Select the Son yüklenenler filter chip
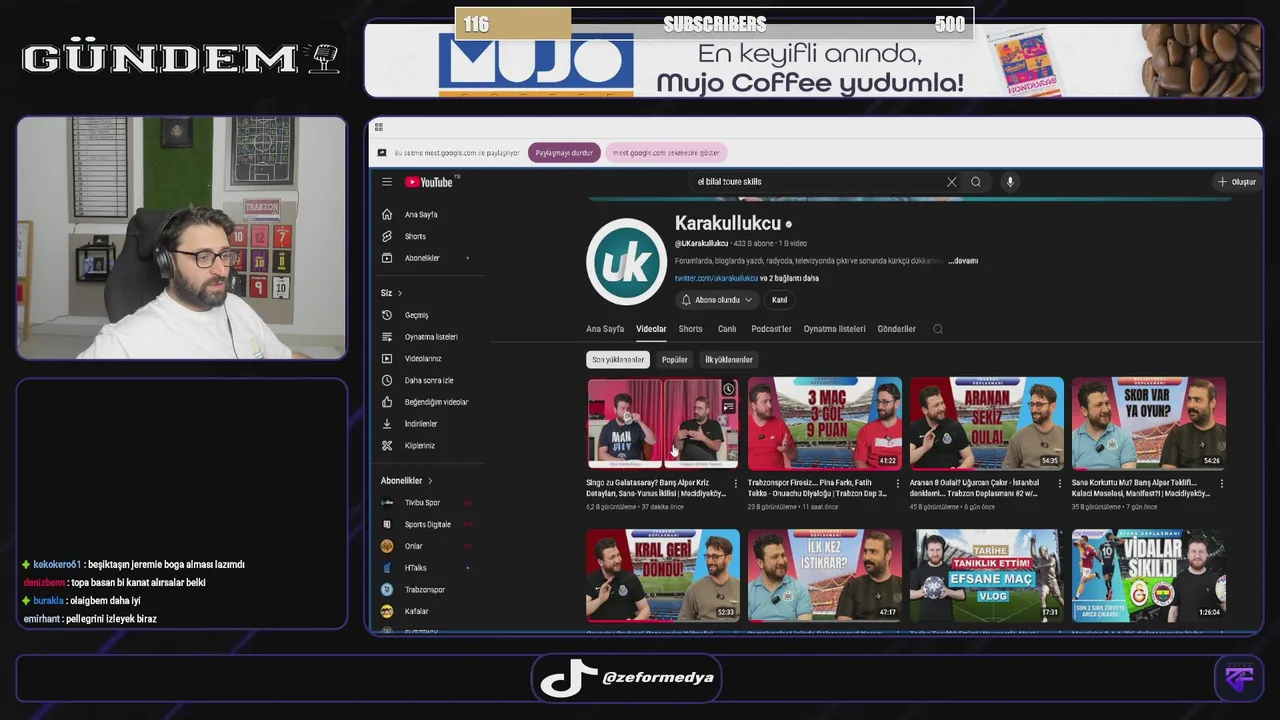 tap(618, 359)
